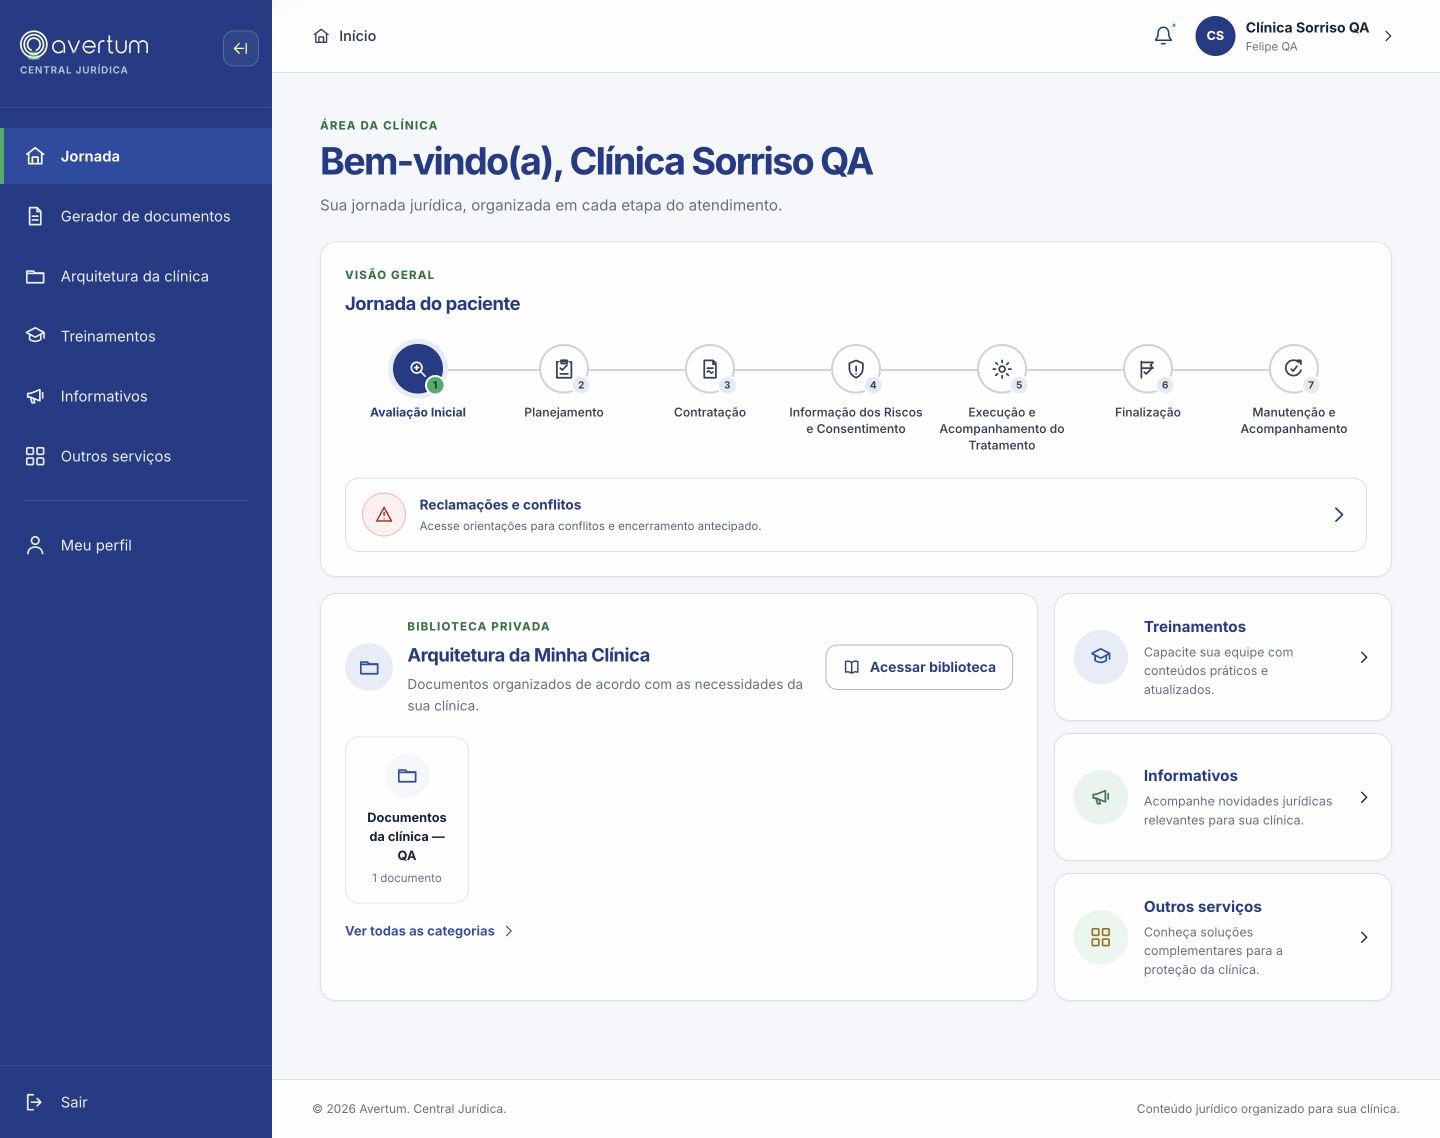Click the Arquitetura da clínica folder icon in sidebar
The width and height of the screenshot is (1440, 1138).
click(35, 276)
